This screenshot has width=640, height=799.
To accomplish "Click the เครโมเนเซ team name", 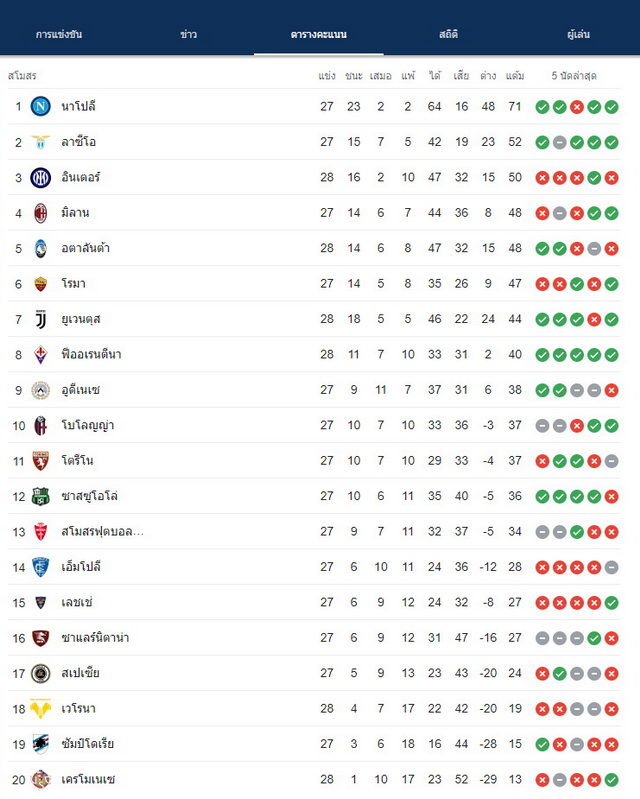I will click(x=88, y=780).
